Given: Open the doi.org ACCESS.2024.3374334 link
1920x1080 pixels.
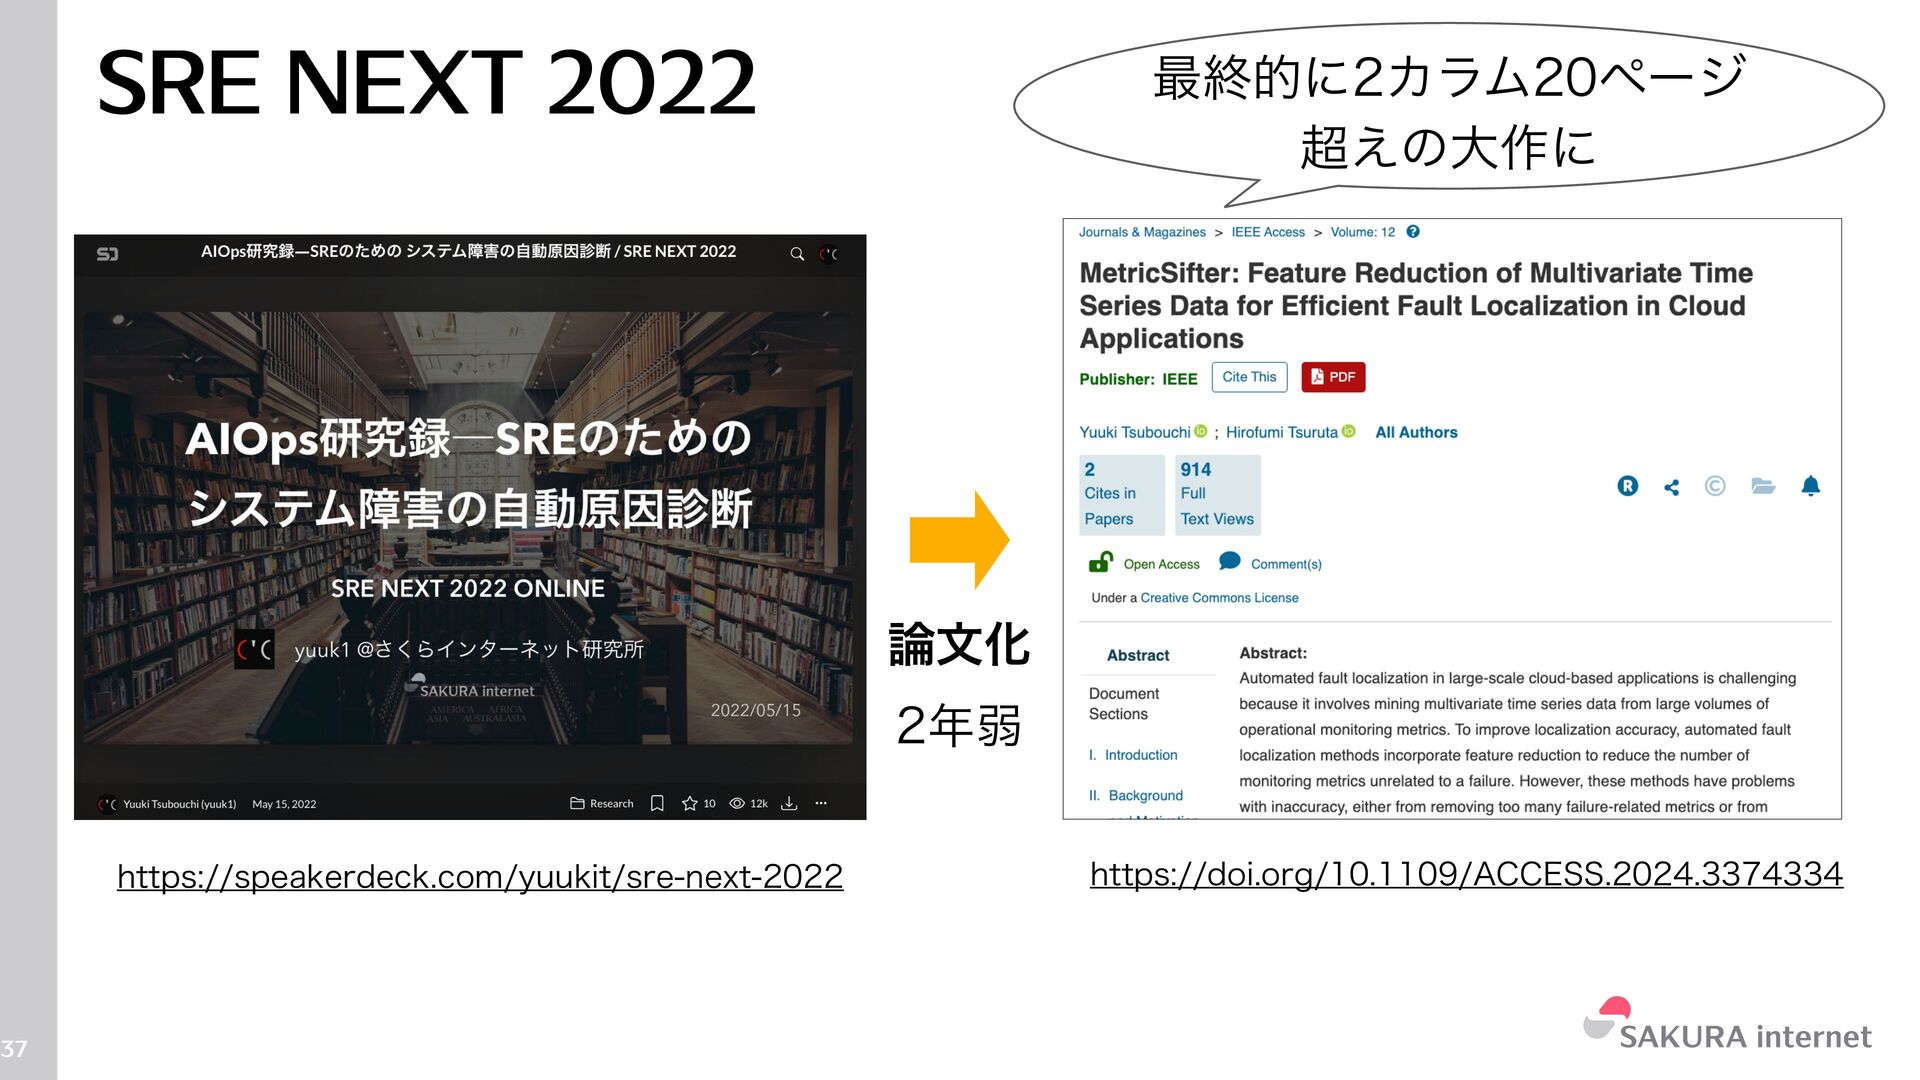Looking at the screenshot, I should (x=1466, y=874).
